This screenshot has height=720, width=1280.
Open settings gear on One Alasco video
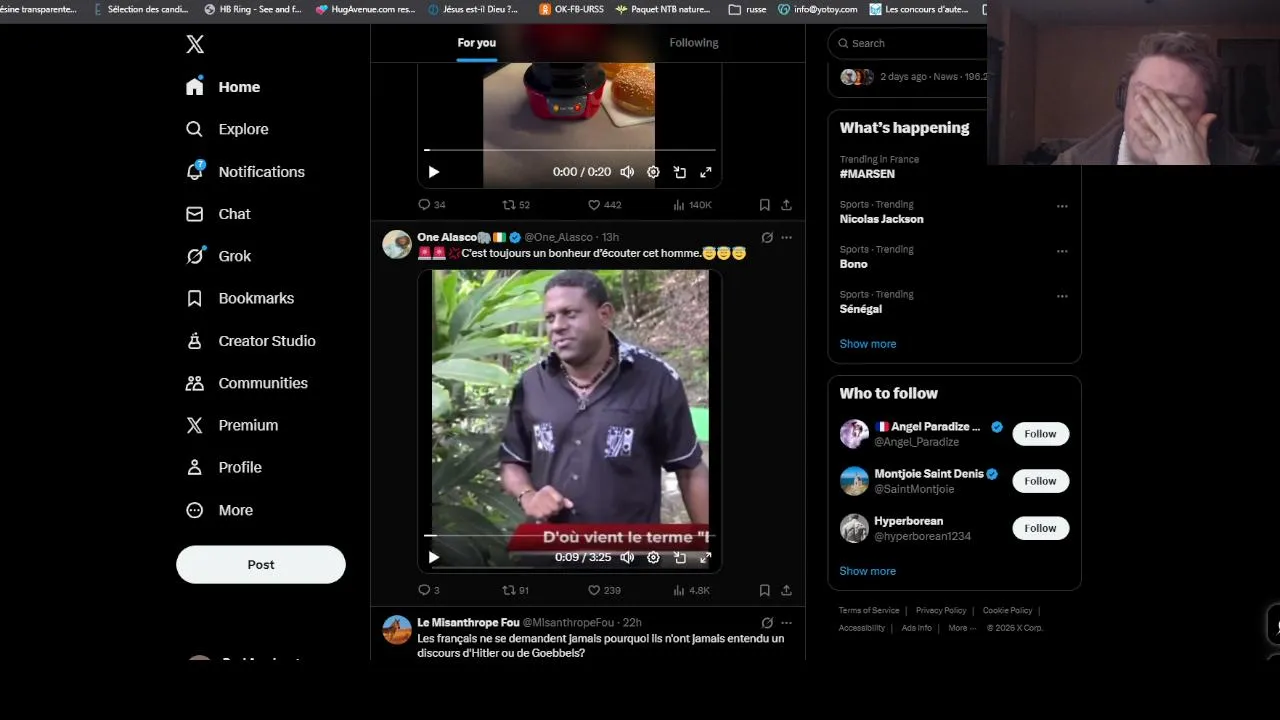pos(653,557)
